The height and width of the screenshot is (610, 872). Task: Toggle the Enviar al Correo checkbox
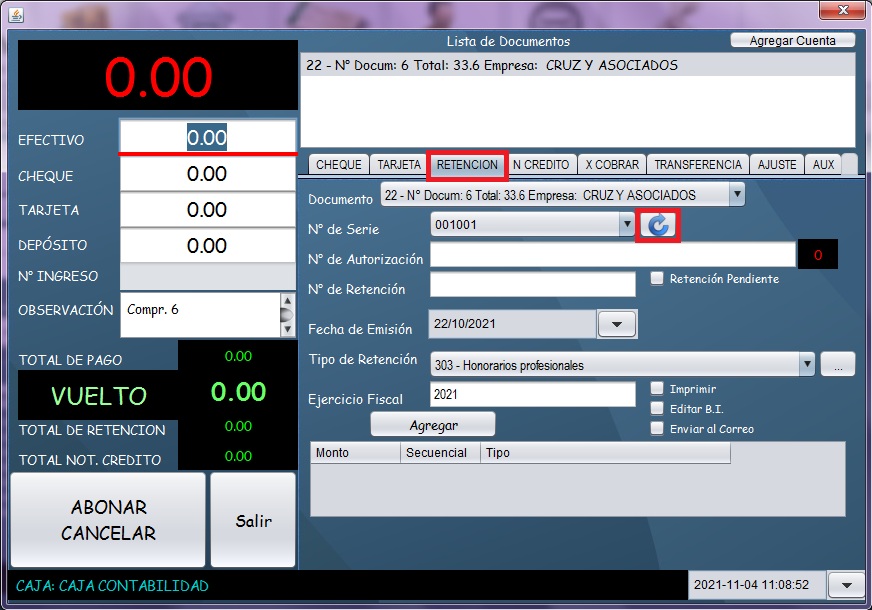657,429
